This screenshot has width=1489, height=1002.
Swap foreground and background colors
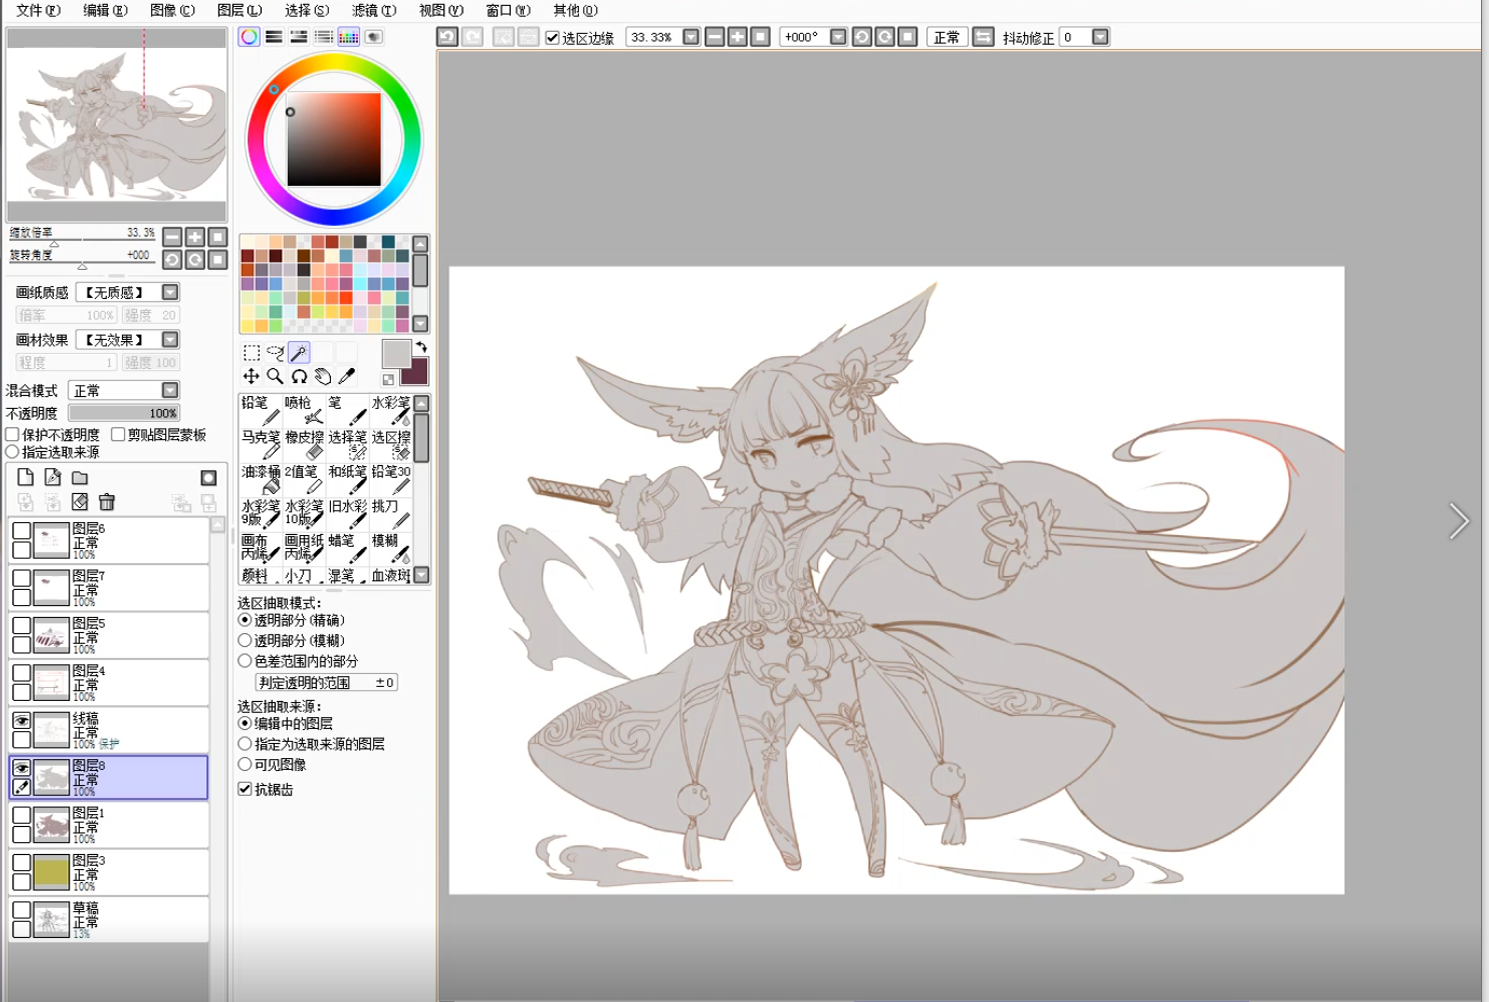[x=421, y=347]
